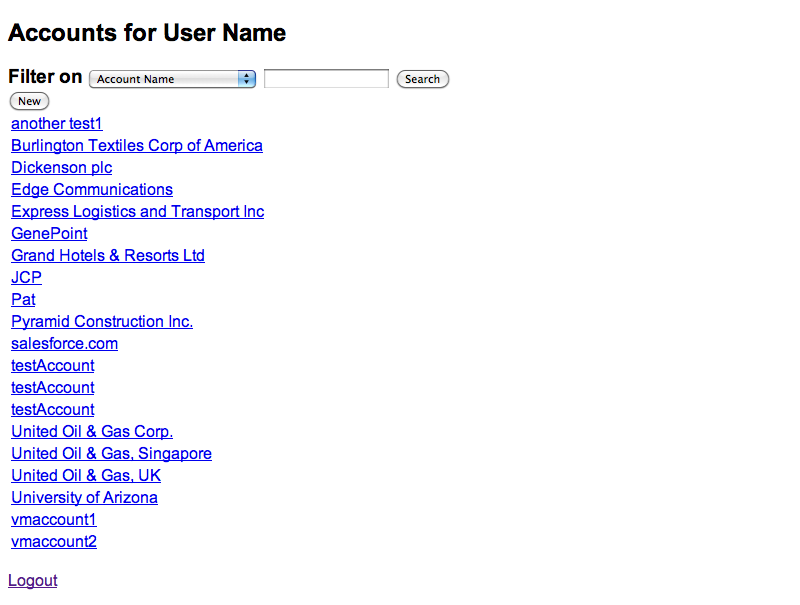Open United Oil & Gas Corp. account

tap(92, 431)
